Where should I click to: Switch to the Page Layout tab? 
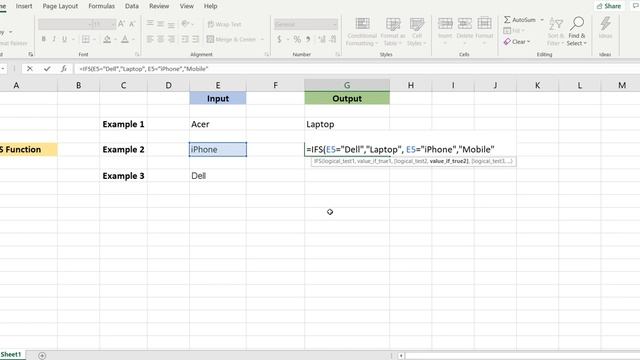[60, 6]
